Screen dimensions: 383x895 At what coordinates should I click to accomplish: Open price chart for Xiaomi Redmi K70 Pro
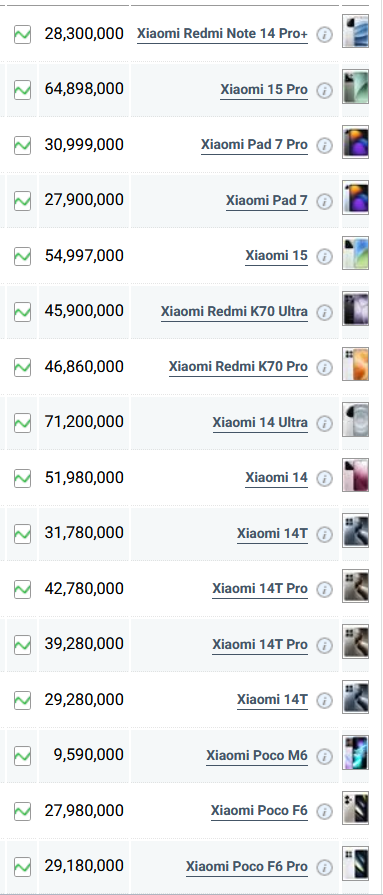point(22,367)
